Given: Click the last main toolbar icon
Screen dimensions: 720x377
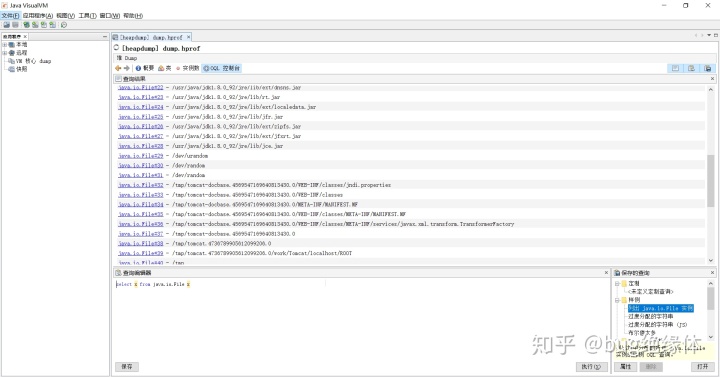Looking at the screenshot, I should tap(63, 25).
